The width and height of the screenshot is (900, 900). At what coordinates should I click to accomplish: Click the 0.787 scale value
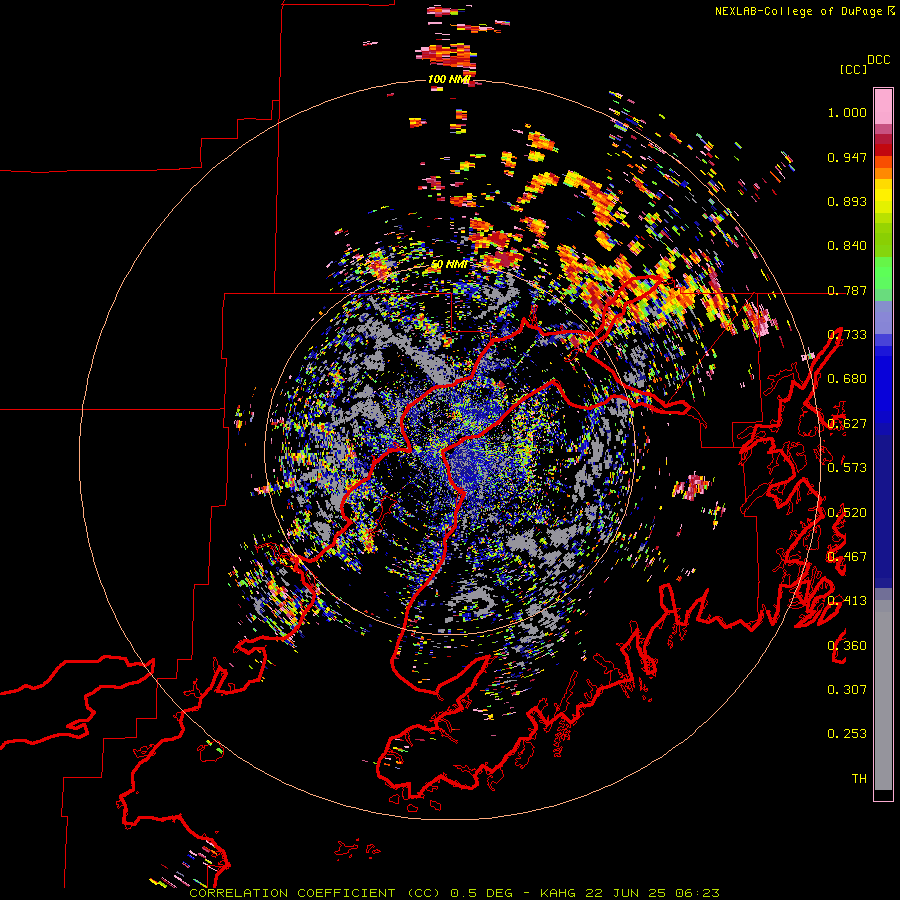tap(847, 290)
